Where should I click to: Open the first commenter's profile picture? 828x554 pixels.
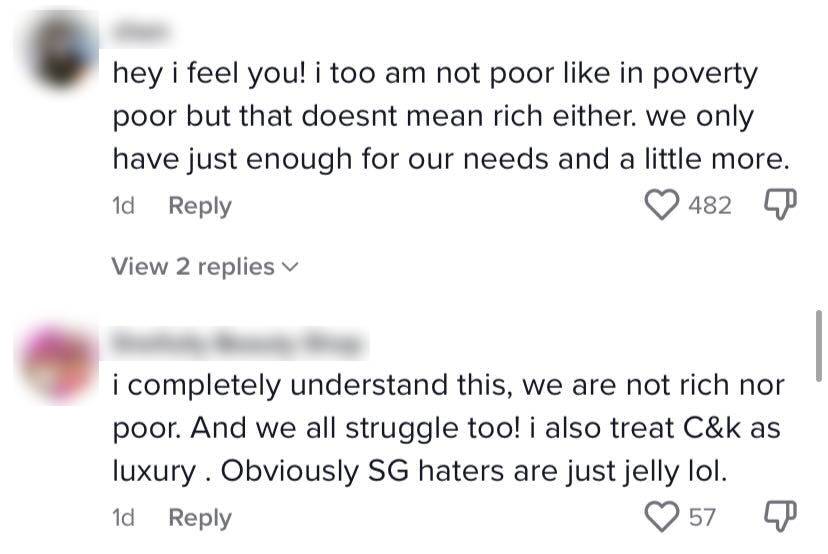pyautogui.click(x=61, y=51)
